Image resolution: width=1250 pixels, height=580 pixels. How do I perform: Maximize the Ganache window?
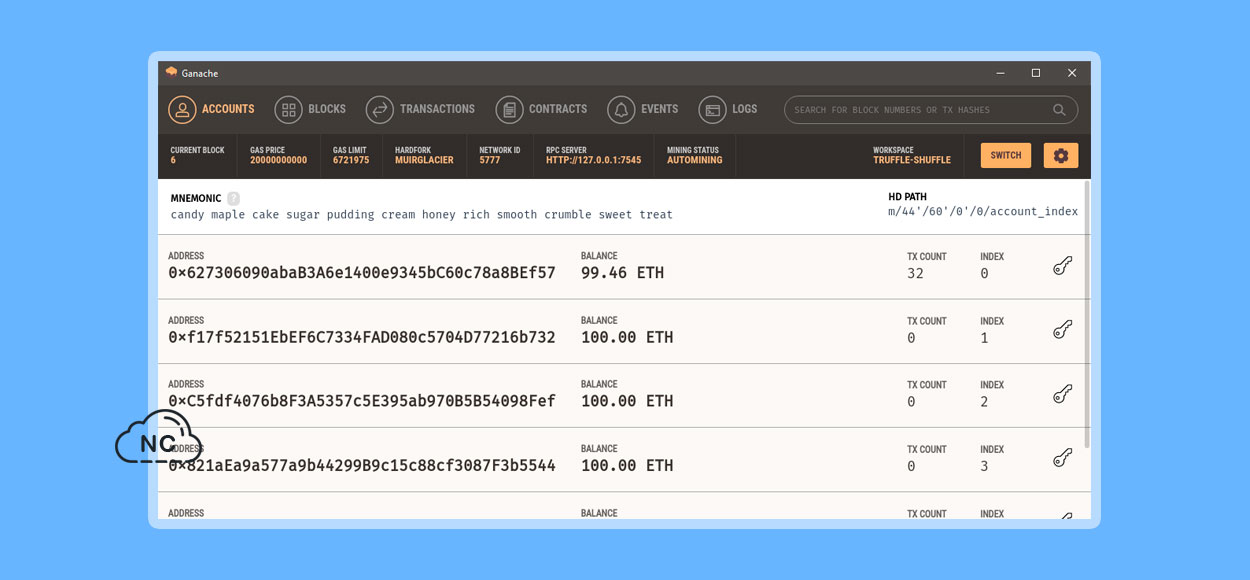(1036, 73)
